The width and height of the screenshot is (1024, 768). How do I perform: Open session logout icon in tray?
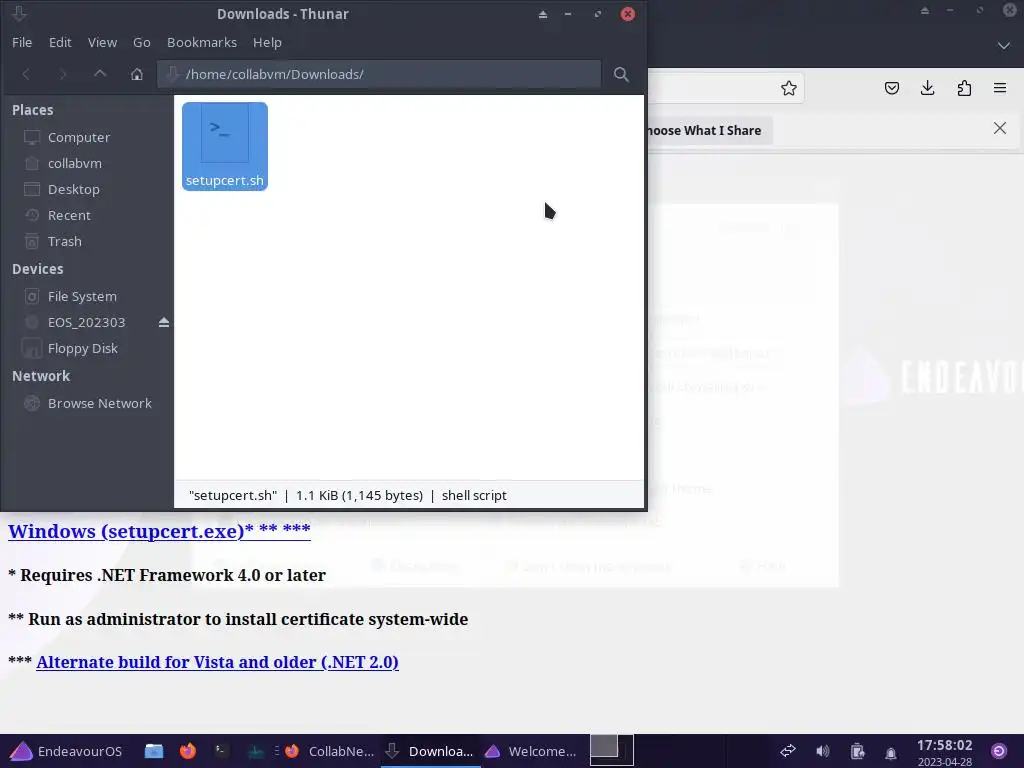pos(999,751)
